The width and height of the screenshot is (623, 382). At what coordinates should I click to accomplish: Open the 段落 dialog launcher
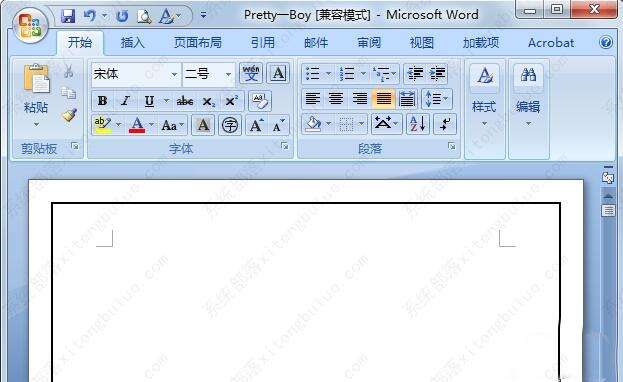(451, 146)
